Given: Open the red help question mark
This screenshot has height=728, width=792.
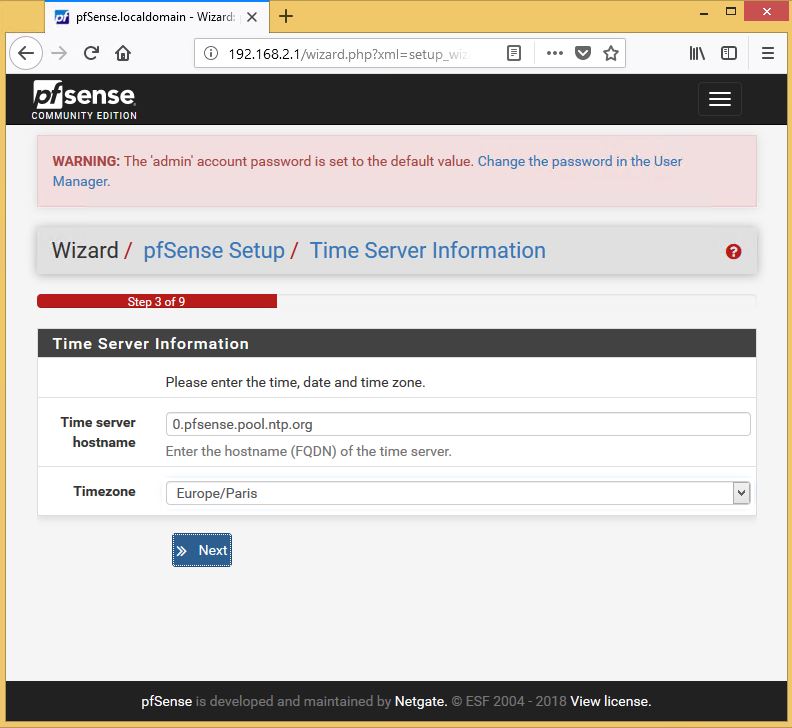Looking at the screenshot, I should (733, 252).
